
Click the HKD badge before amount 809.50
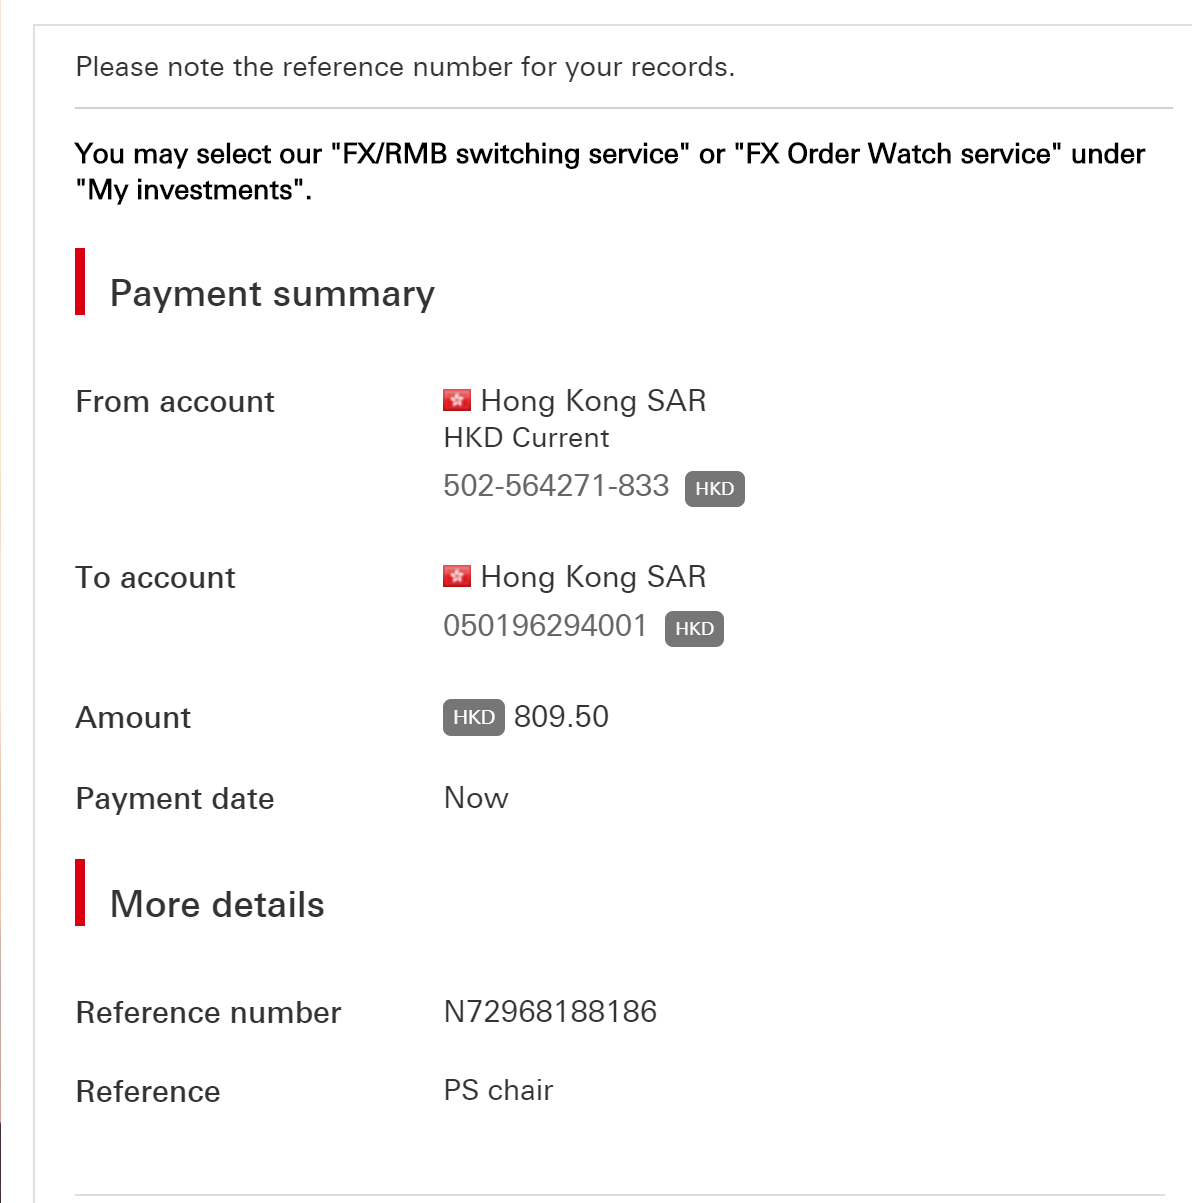coord(474,717)
